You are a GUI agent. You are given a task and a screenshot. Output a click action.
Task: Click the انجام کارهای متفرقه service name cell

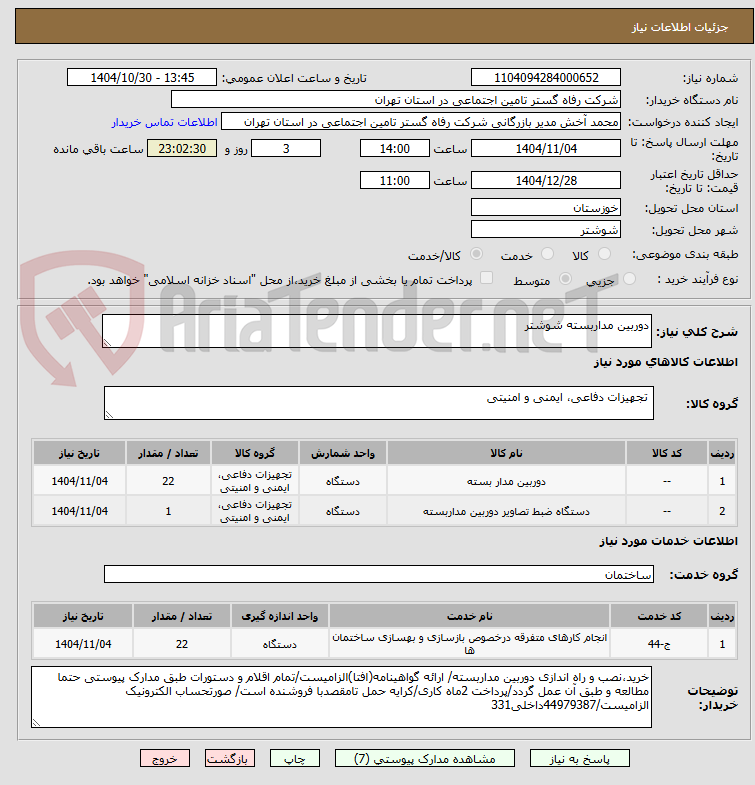click(470, 644)
